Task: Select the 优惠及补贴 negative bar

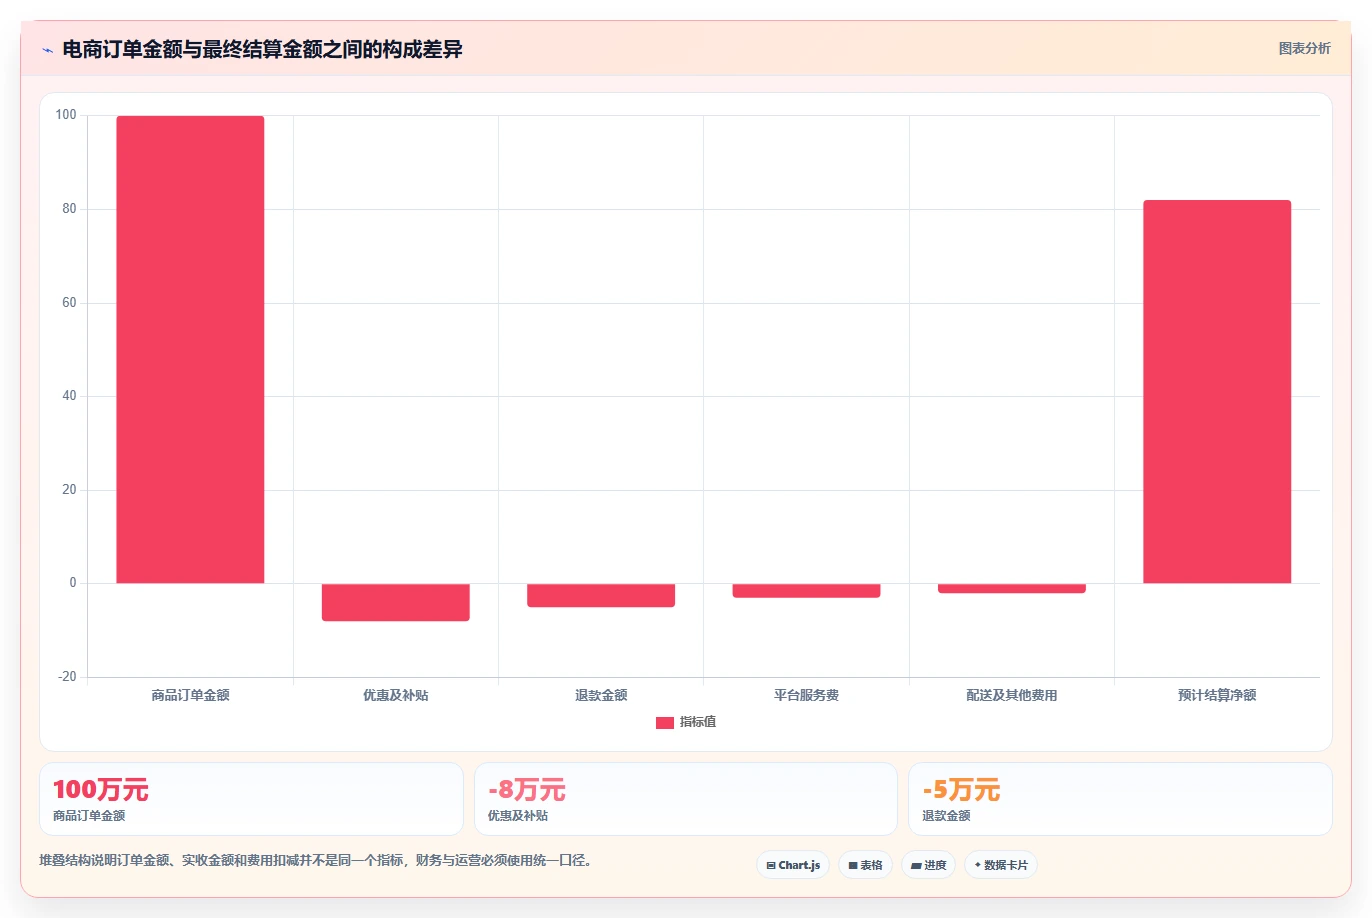Action: pos(396,602)
